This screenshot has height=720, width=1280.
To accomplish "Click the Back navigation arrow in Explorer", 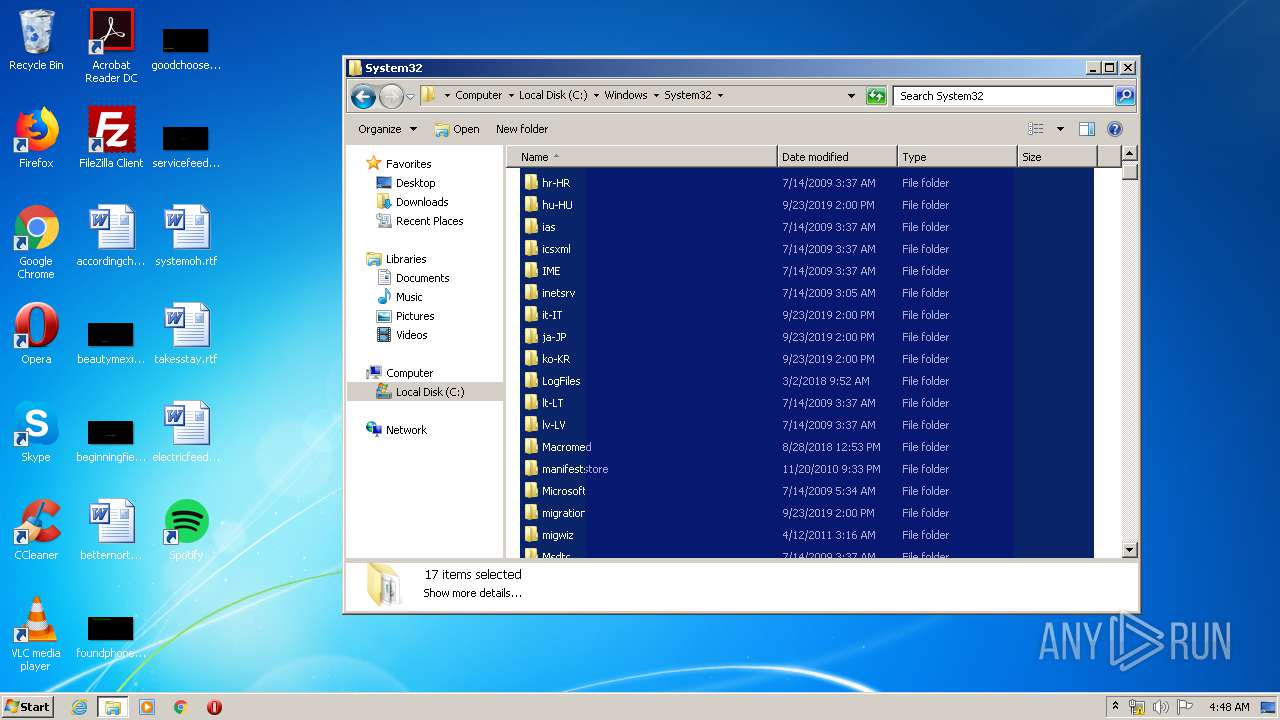I will 363,96.
